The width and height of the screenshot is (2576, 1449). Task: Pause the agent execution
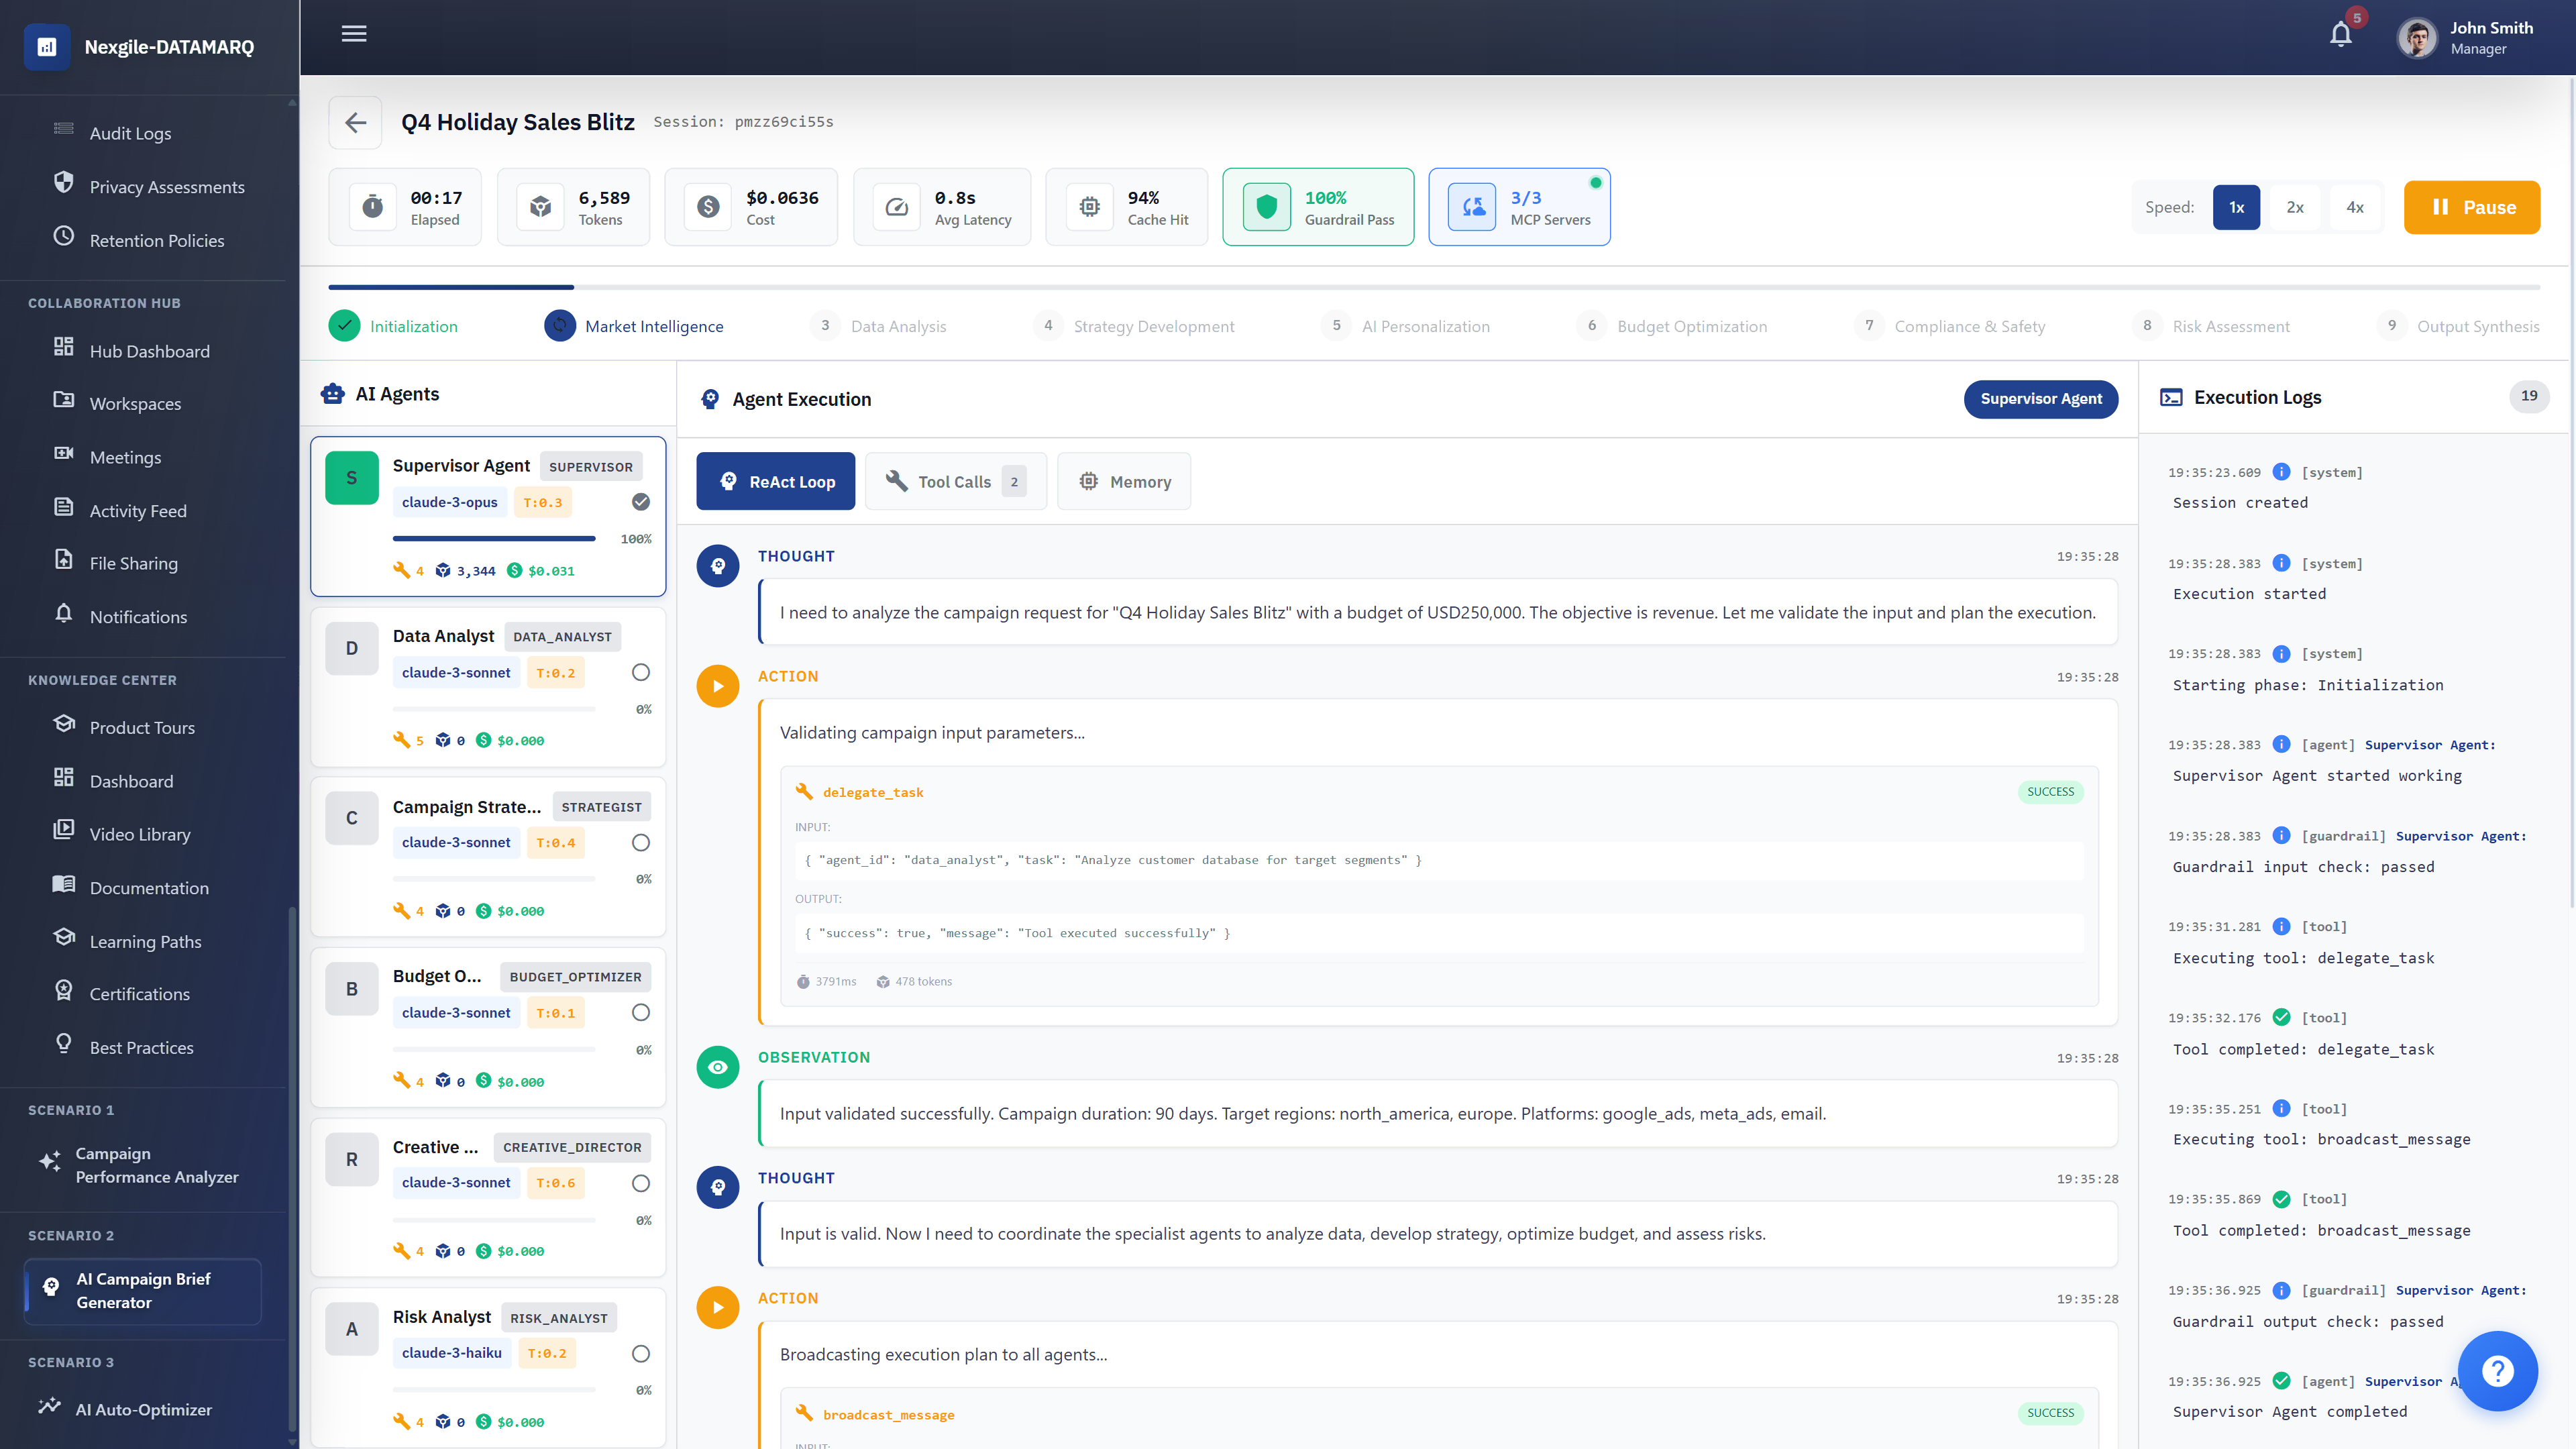click(2471, 207)
